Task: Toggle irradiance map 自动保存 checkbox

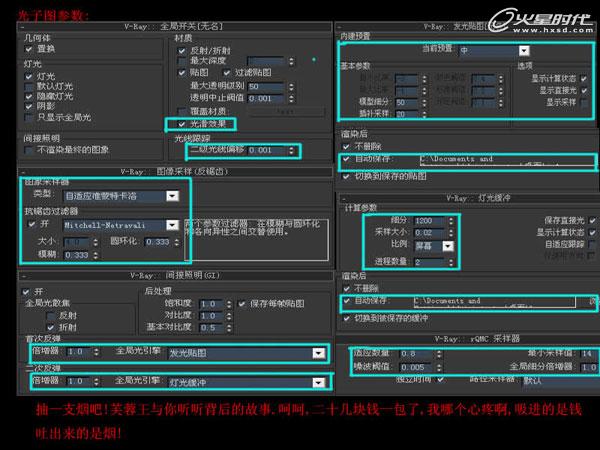Action: point(346,158)
